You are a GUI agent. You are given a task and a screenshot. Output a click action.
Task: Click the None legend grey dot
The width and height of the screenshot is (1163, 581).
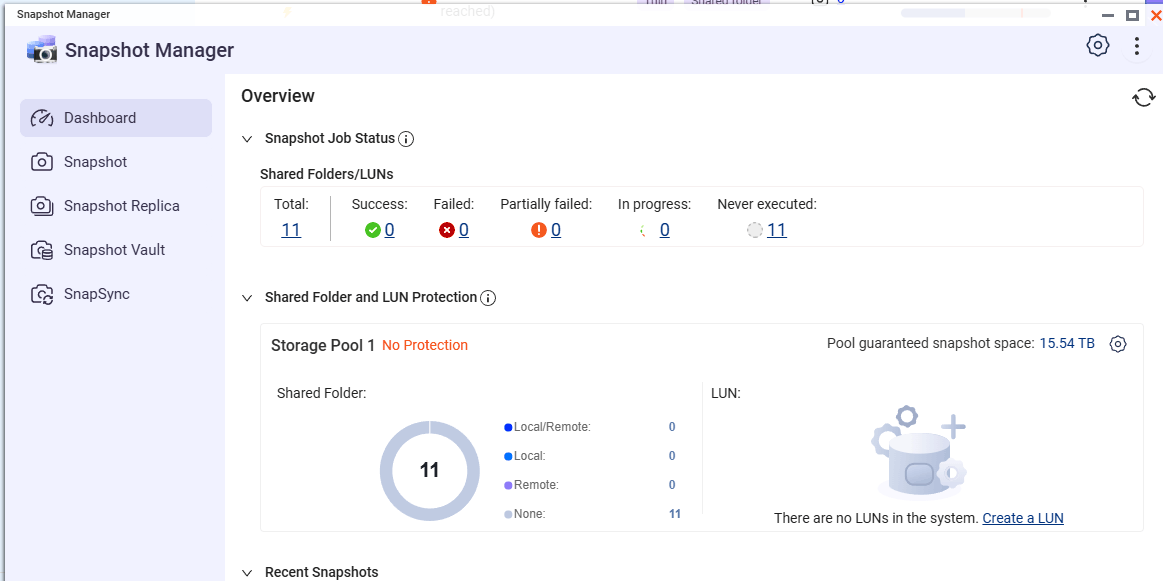click(x=508, y=514)
